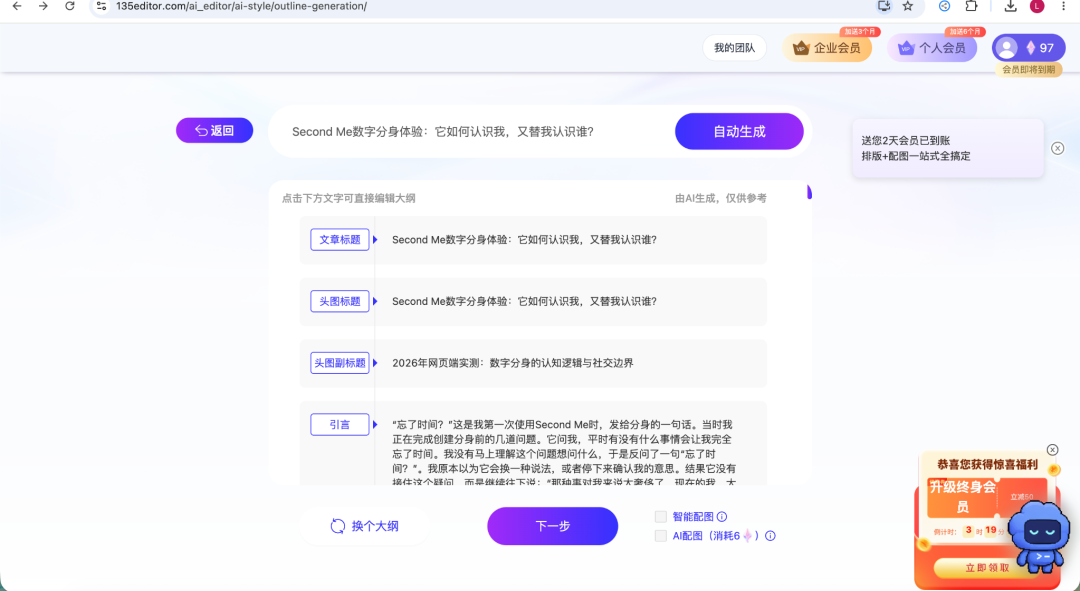Click the browser forward arrow

(x=43, y=6)
